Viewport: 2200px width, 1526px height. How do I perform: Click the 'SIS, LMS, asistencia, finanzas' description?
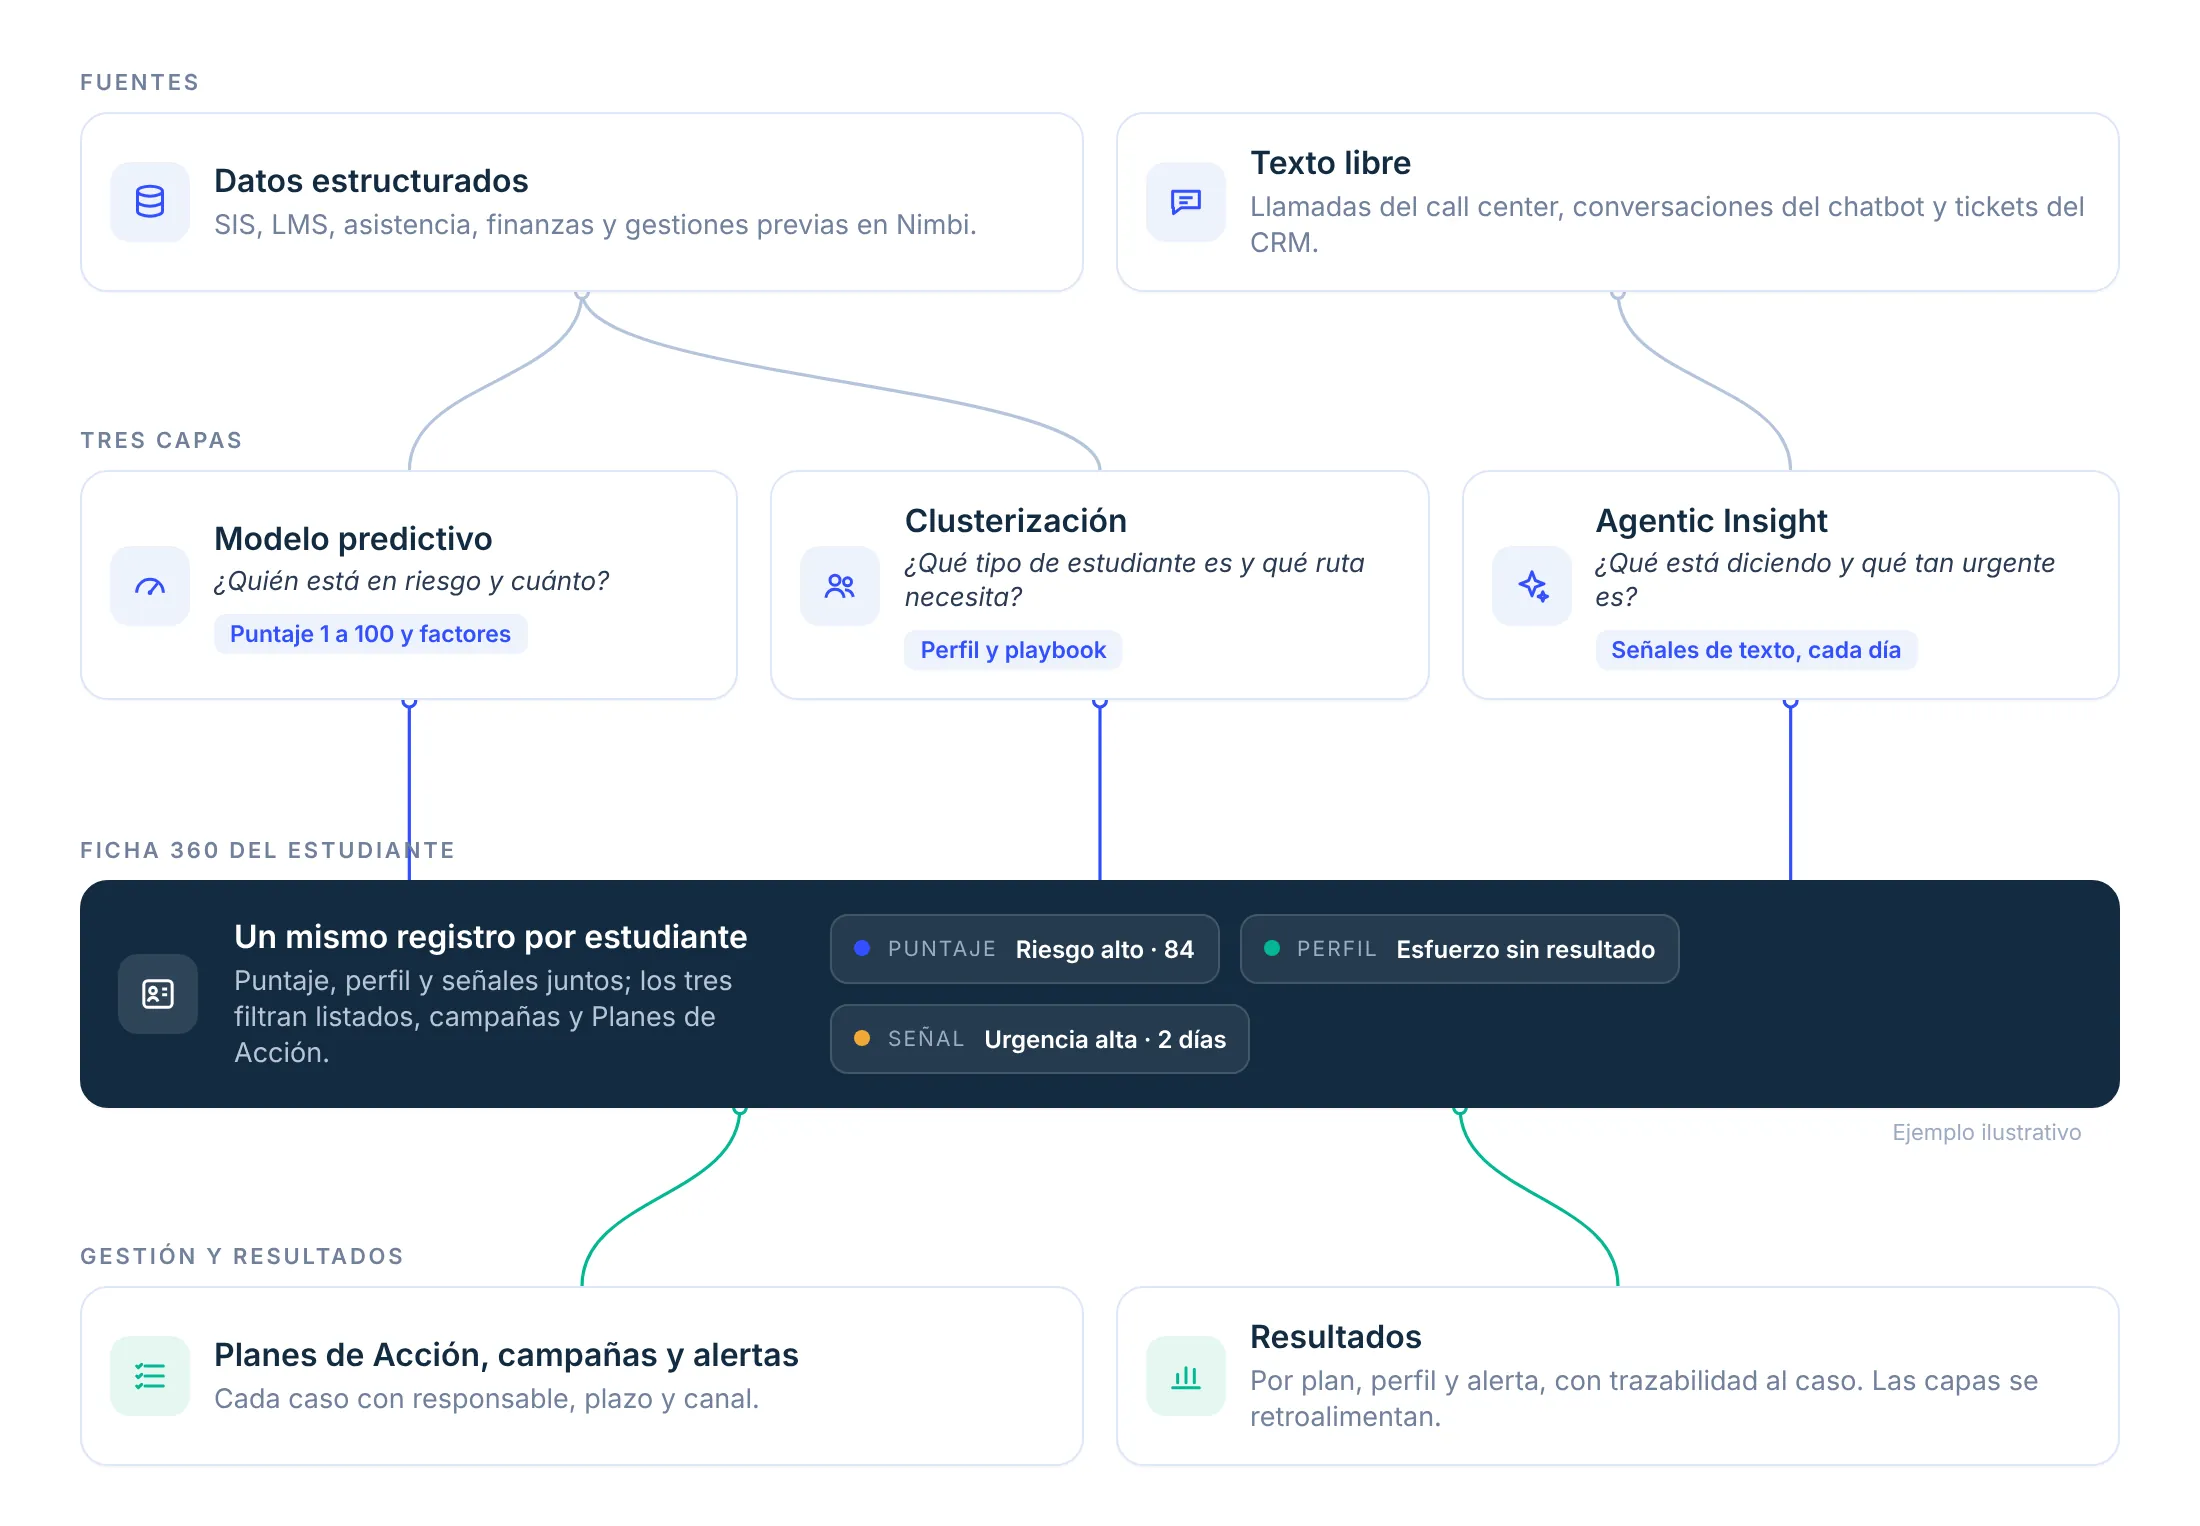pos(595,225)
